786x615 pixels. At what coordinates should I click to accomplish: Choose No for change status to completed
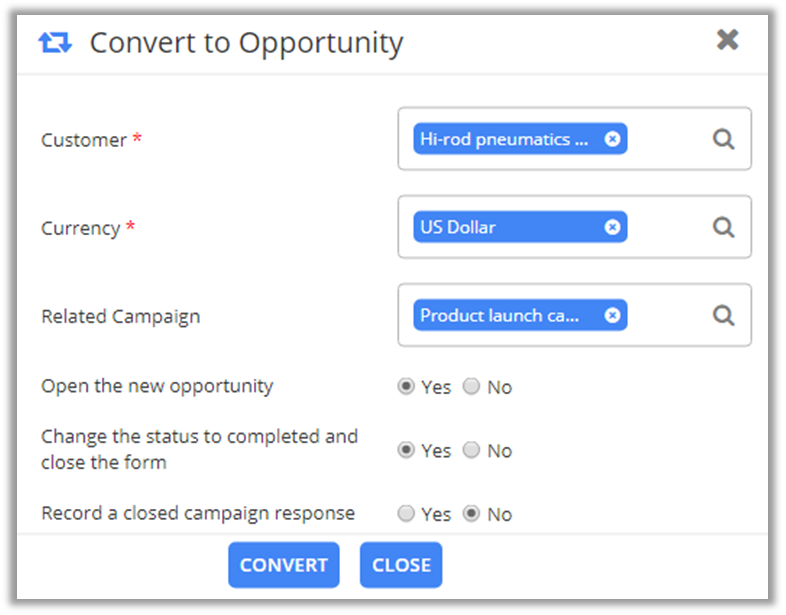(x=472, y=450)
